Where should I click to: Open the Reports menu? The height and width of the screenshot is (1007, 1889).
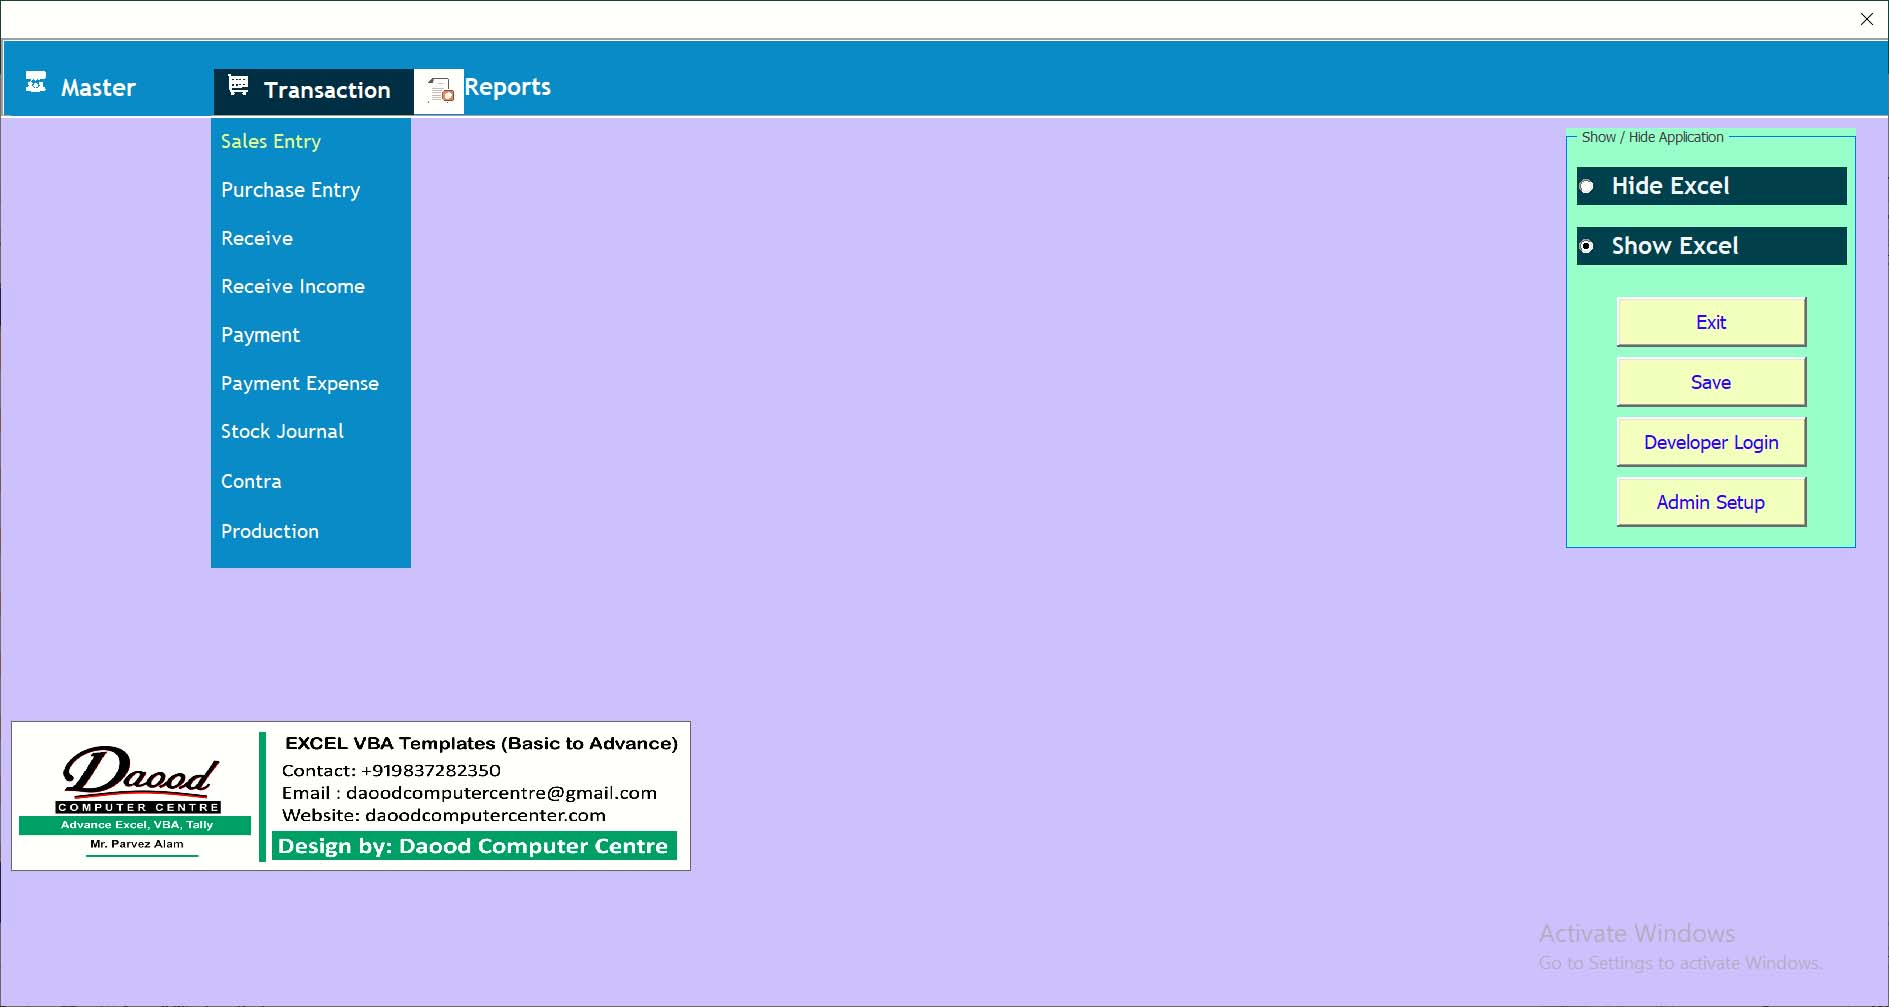tap(507, 87)
